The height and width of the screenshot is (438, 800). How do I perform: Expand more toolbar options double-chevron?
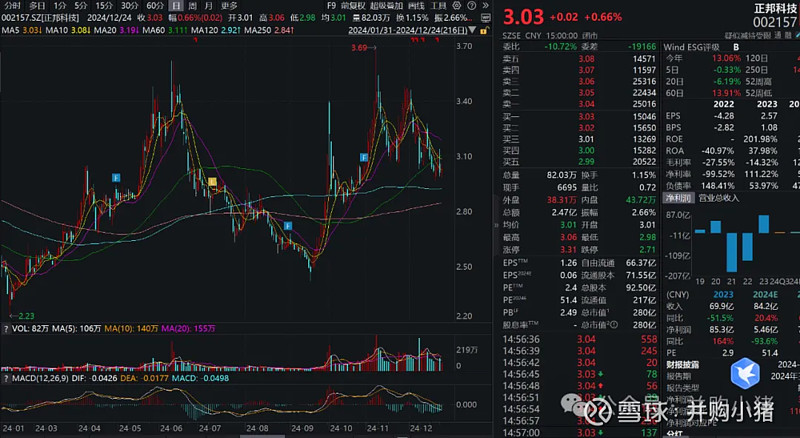[485, 6]
